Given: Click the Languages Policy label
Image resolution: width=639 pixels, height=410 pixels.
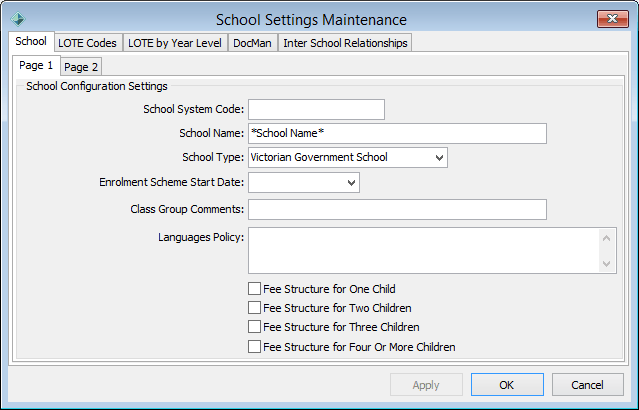Looking at the screenshot, I should 201,237.
